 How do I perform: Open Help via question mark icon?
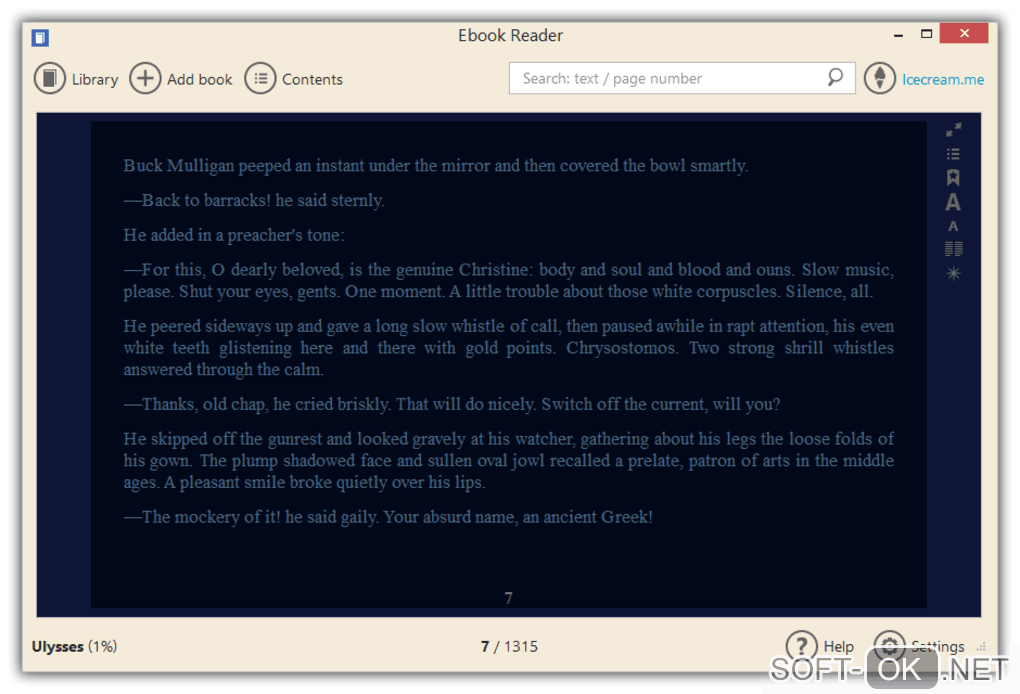pos(801,646)
